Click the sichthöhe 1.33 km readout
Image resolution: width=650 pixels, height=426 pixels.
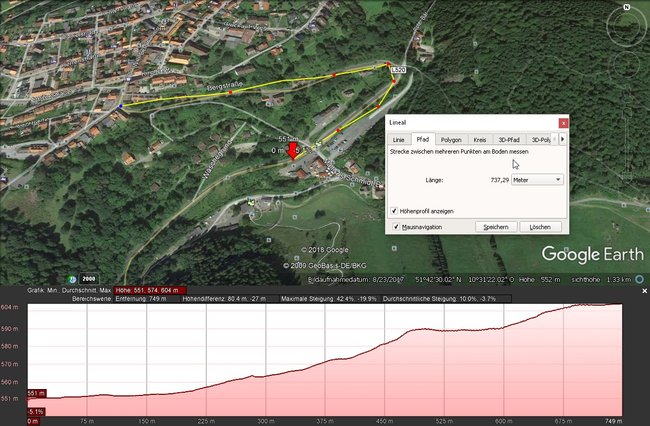coord(601,280)
